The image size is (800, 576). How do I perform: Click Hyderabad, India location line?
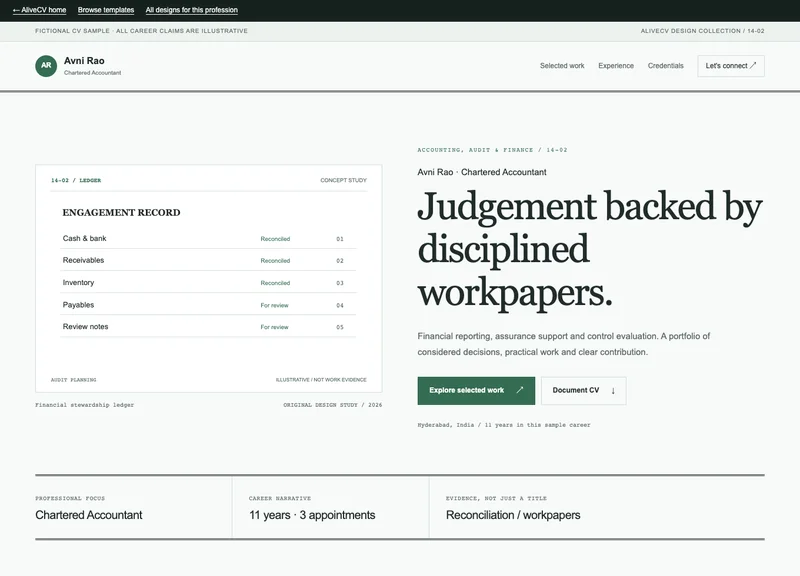[x=504, y=424]
